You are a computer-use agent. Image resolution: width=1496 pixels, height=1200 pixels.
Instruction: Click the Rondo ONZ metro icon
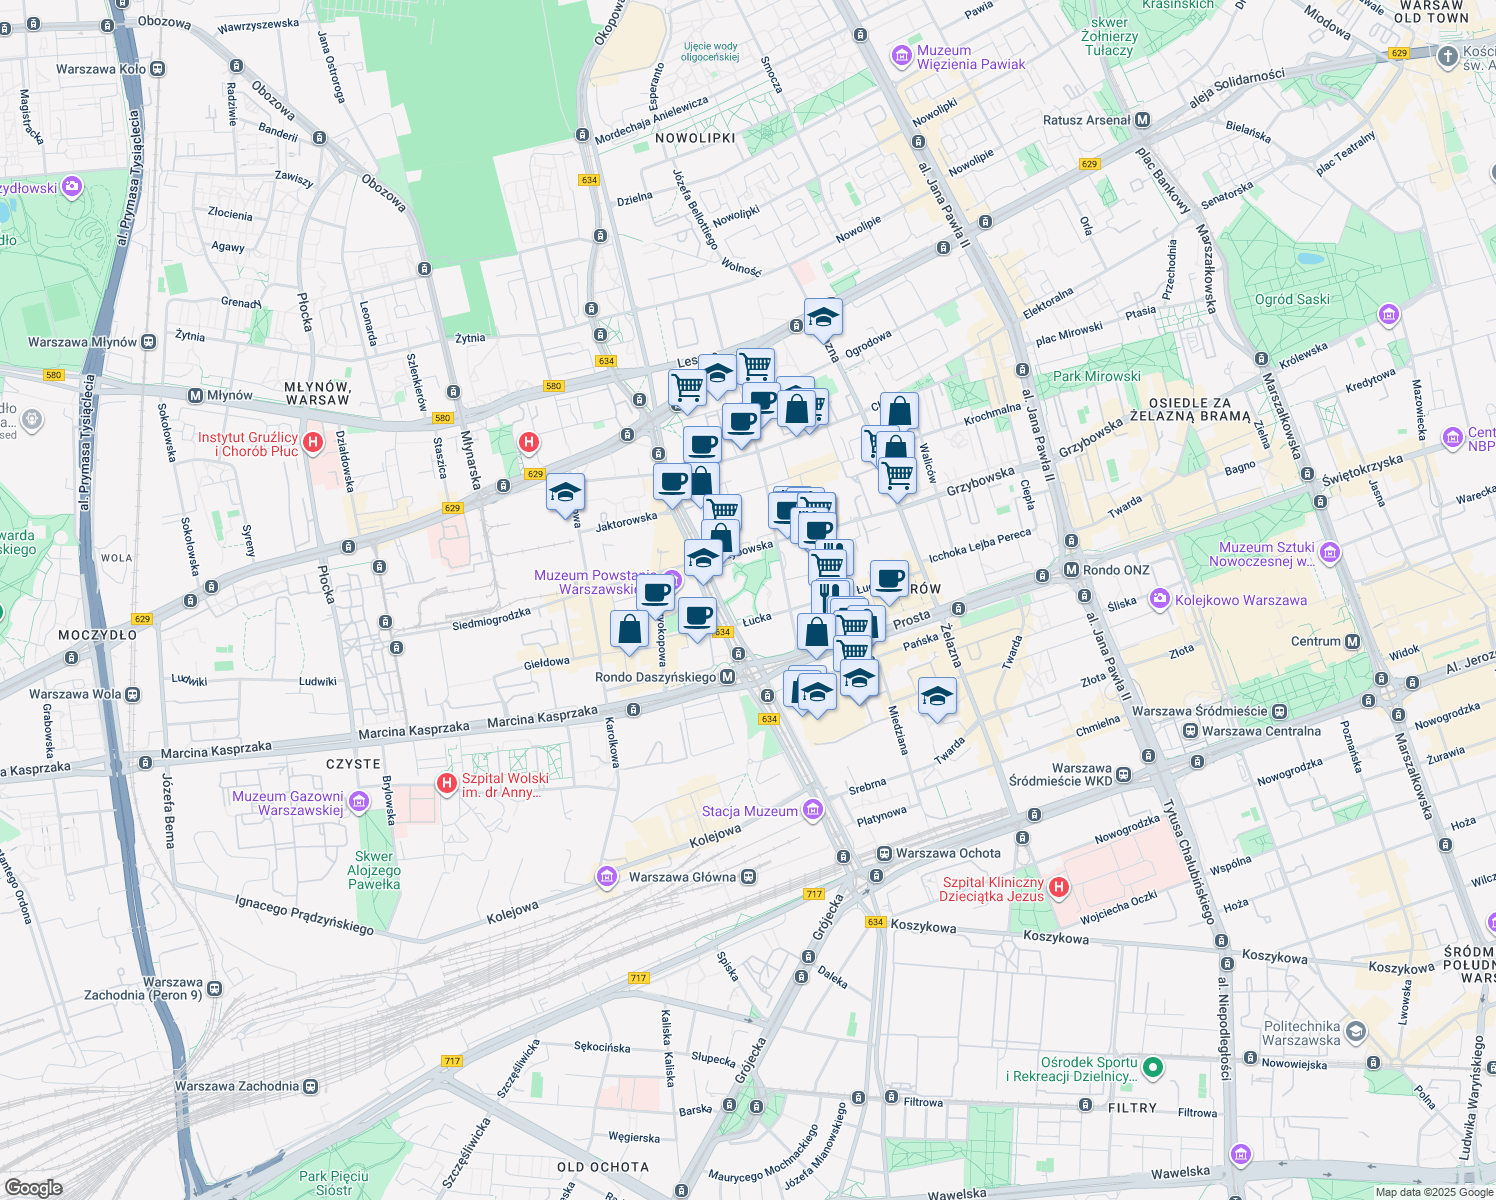pyautogui.click(x=1071, y=570)
